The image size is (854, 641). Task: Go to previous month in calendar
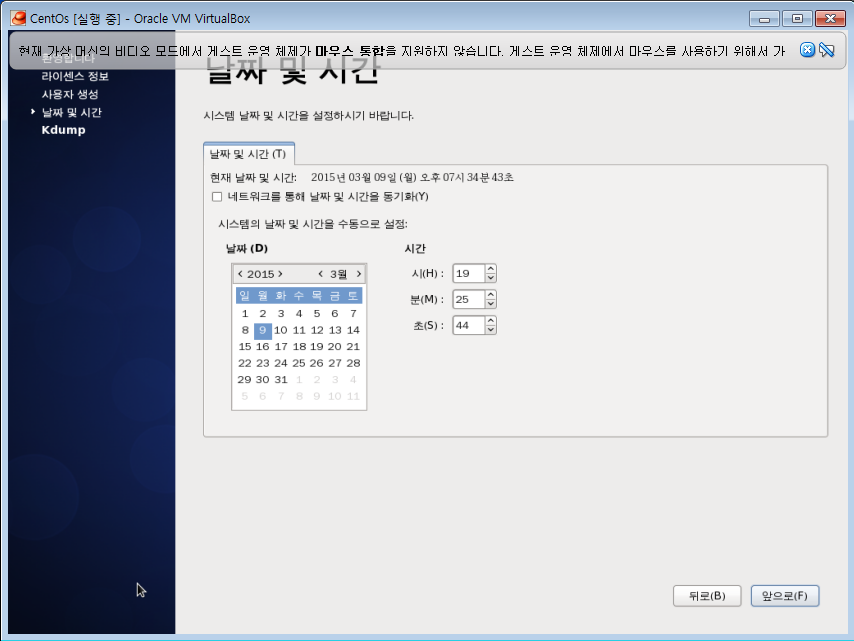click(320, 274)
